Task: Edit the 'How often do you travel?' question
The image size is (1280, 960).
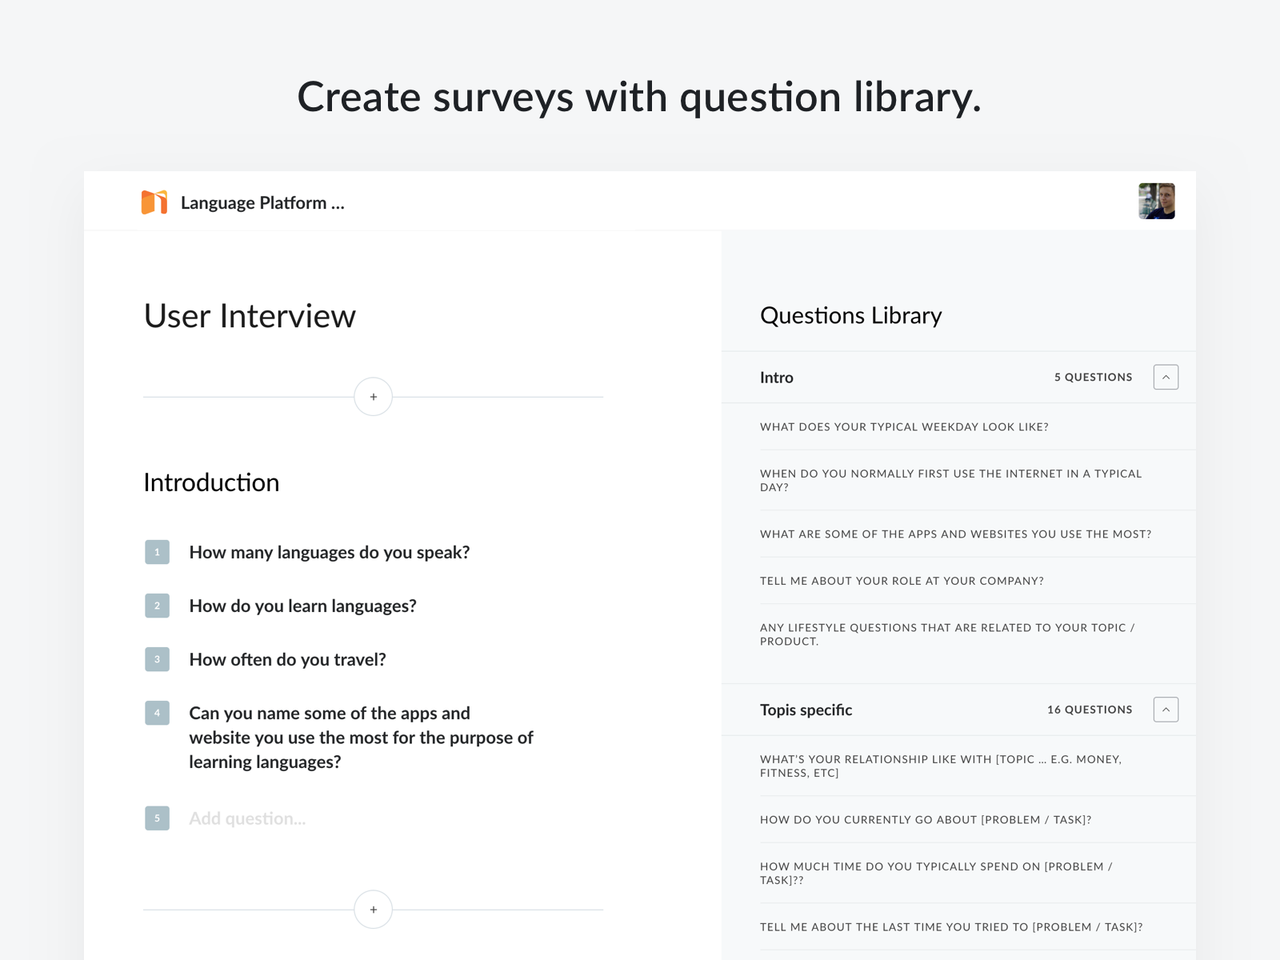Action: point(287,660)
